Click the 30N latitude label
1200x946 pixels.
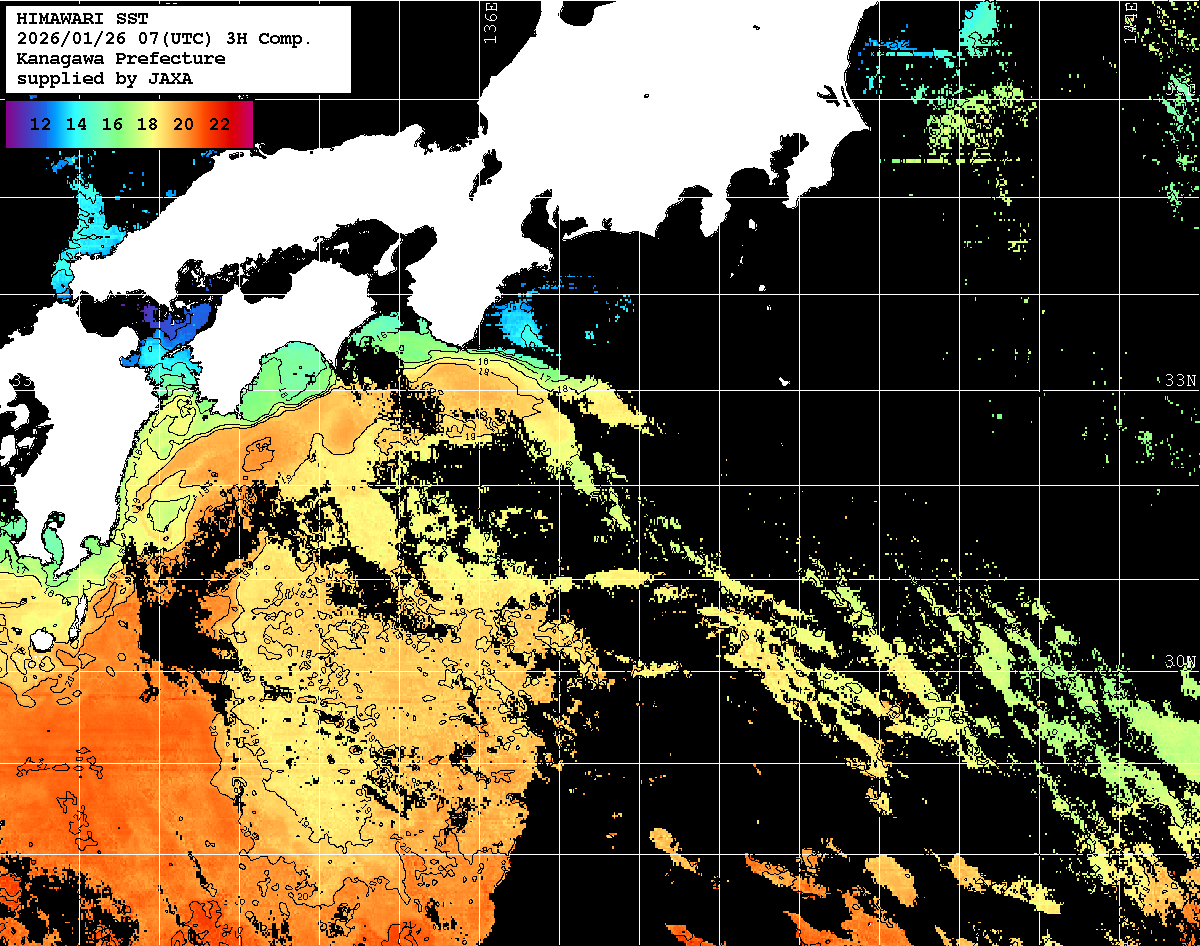click(x=1179, y=661)
